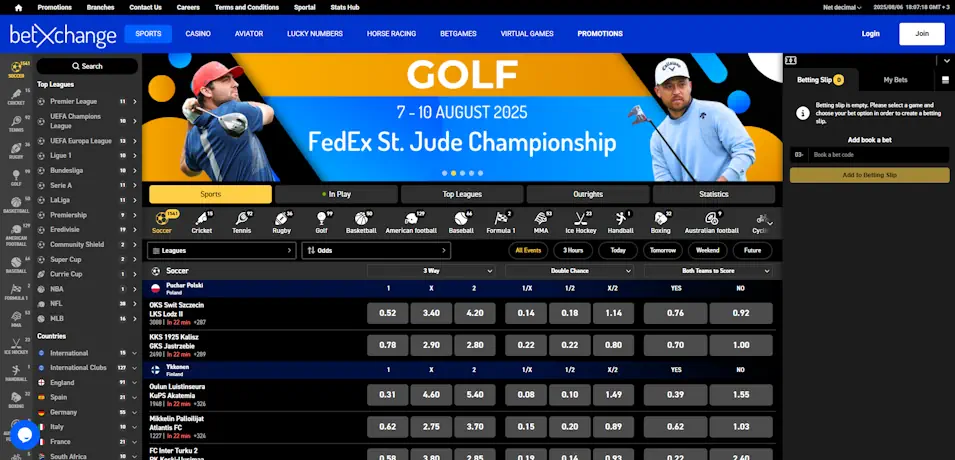Go to last banner carousel dot
The image size is (955, 460).
coord(481,173)
